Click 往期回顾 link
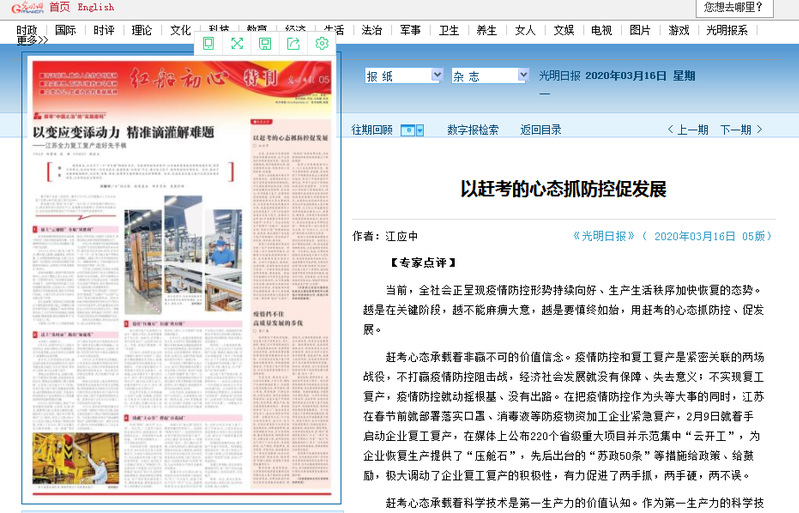This screenshot has width=799, height=513. tap(372, 130)
